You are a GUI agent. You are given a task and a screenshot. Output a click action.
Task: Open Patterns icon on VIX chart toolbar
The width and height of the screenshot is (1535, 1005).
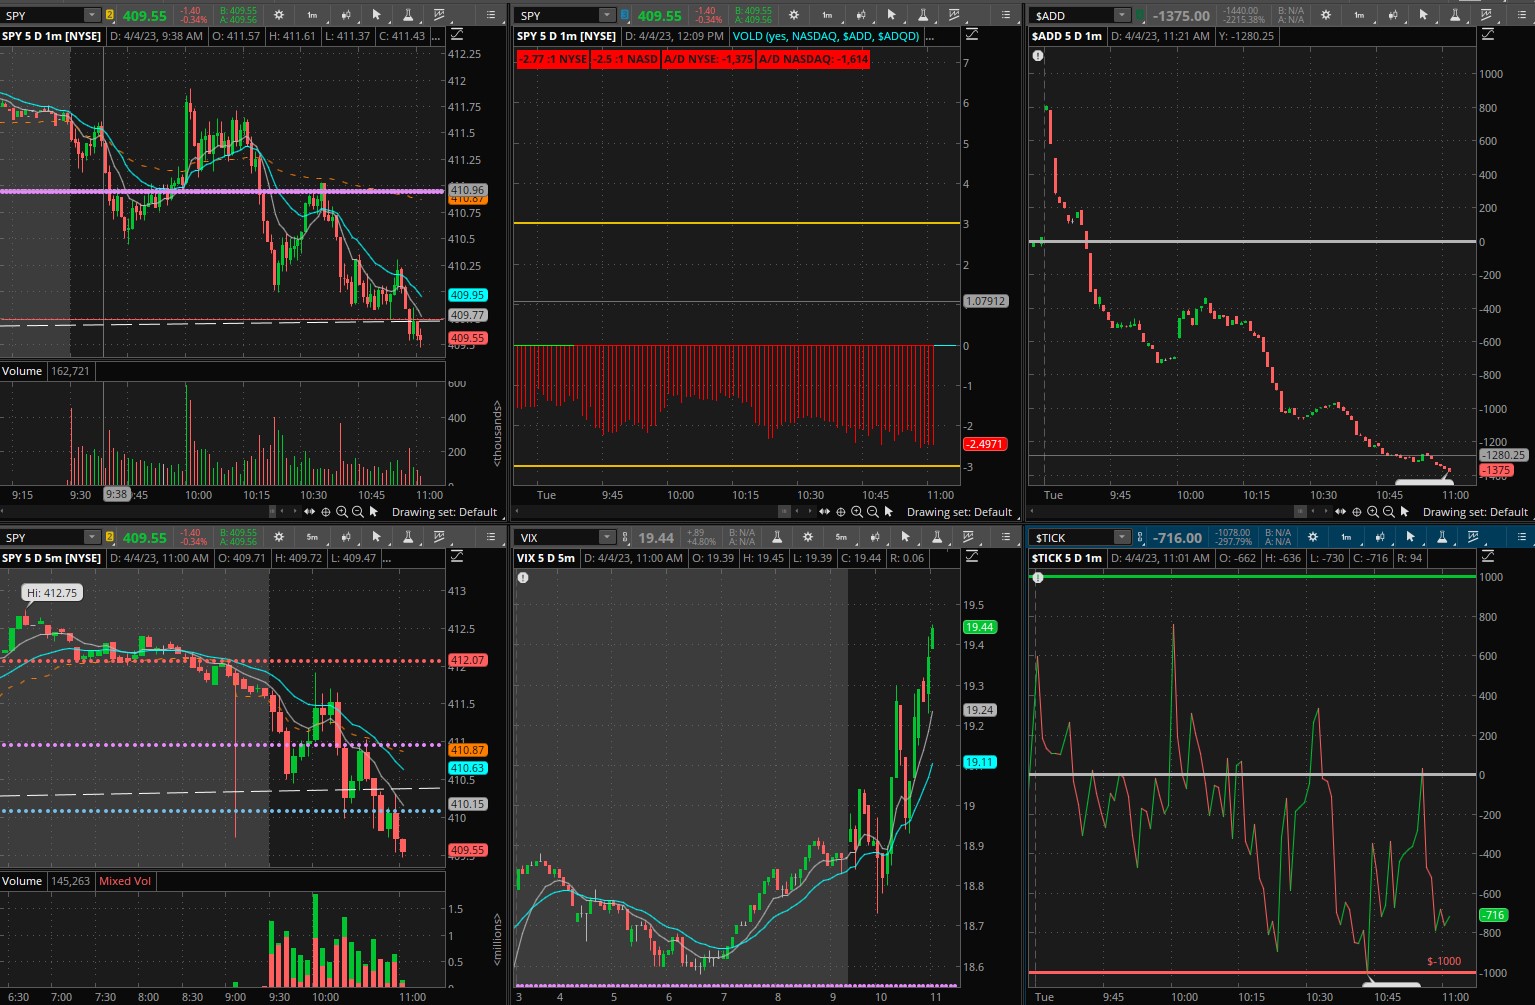968,537
